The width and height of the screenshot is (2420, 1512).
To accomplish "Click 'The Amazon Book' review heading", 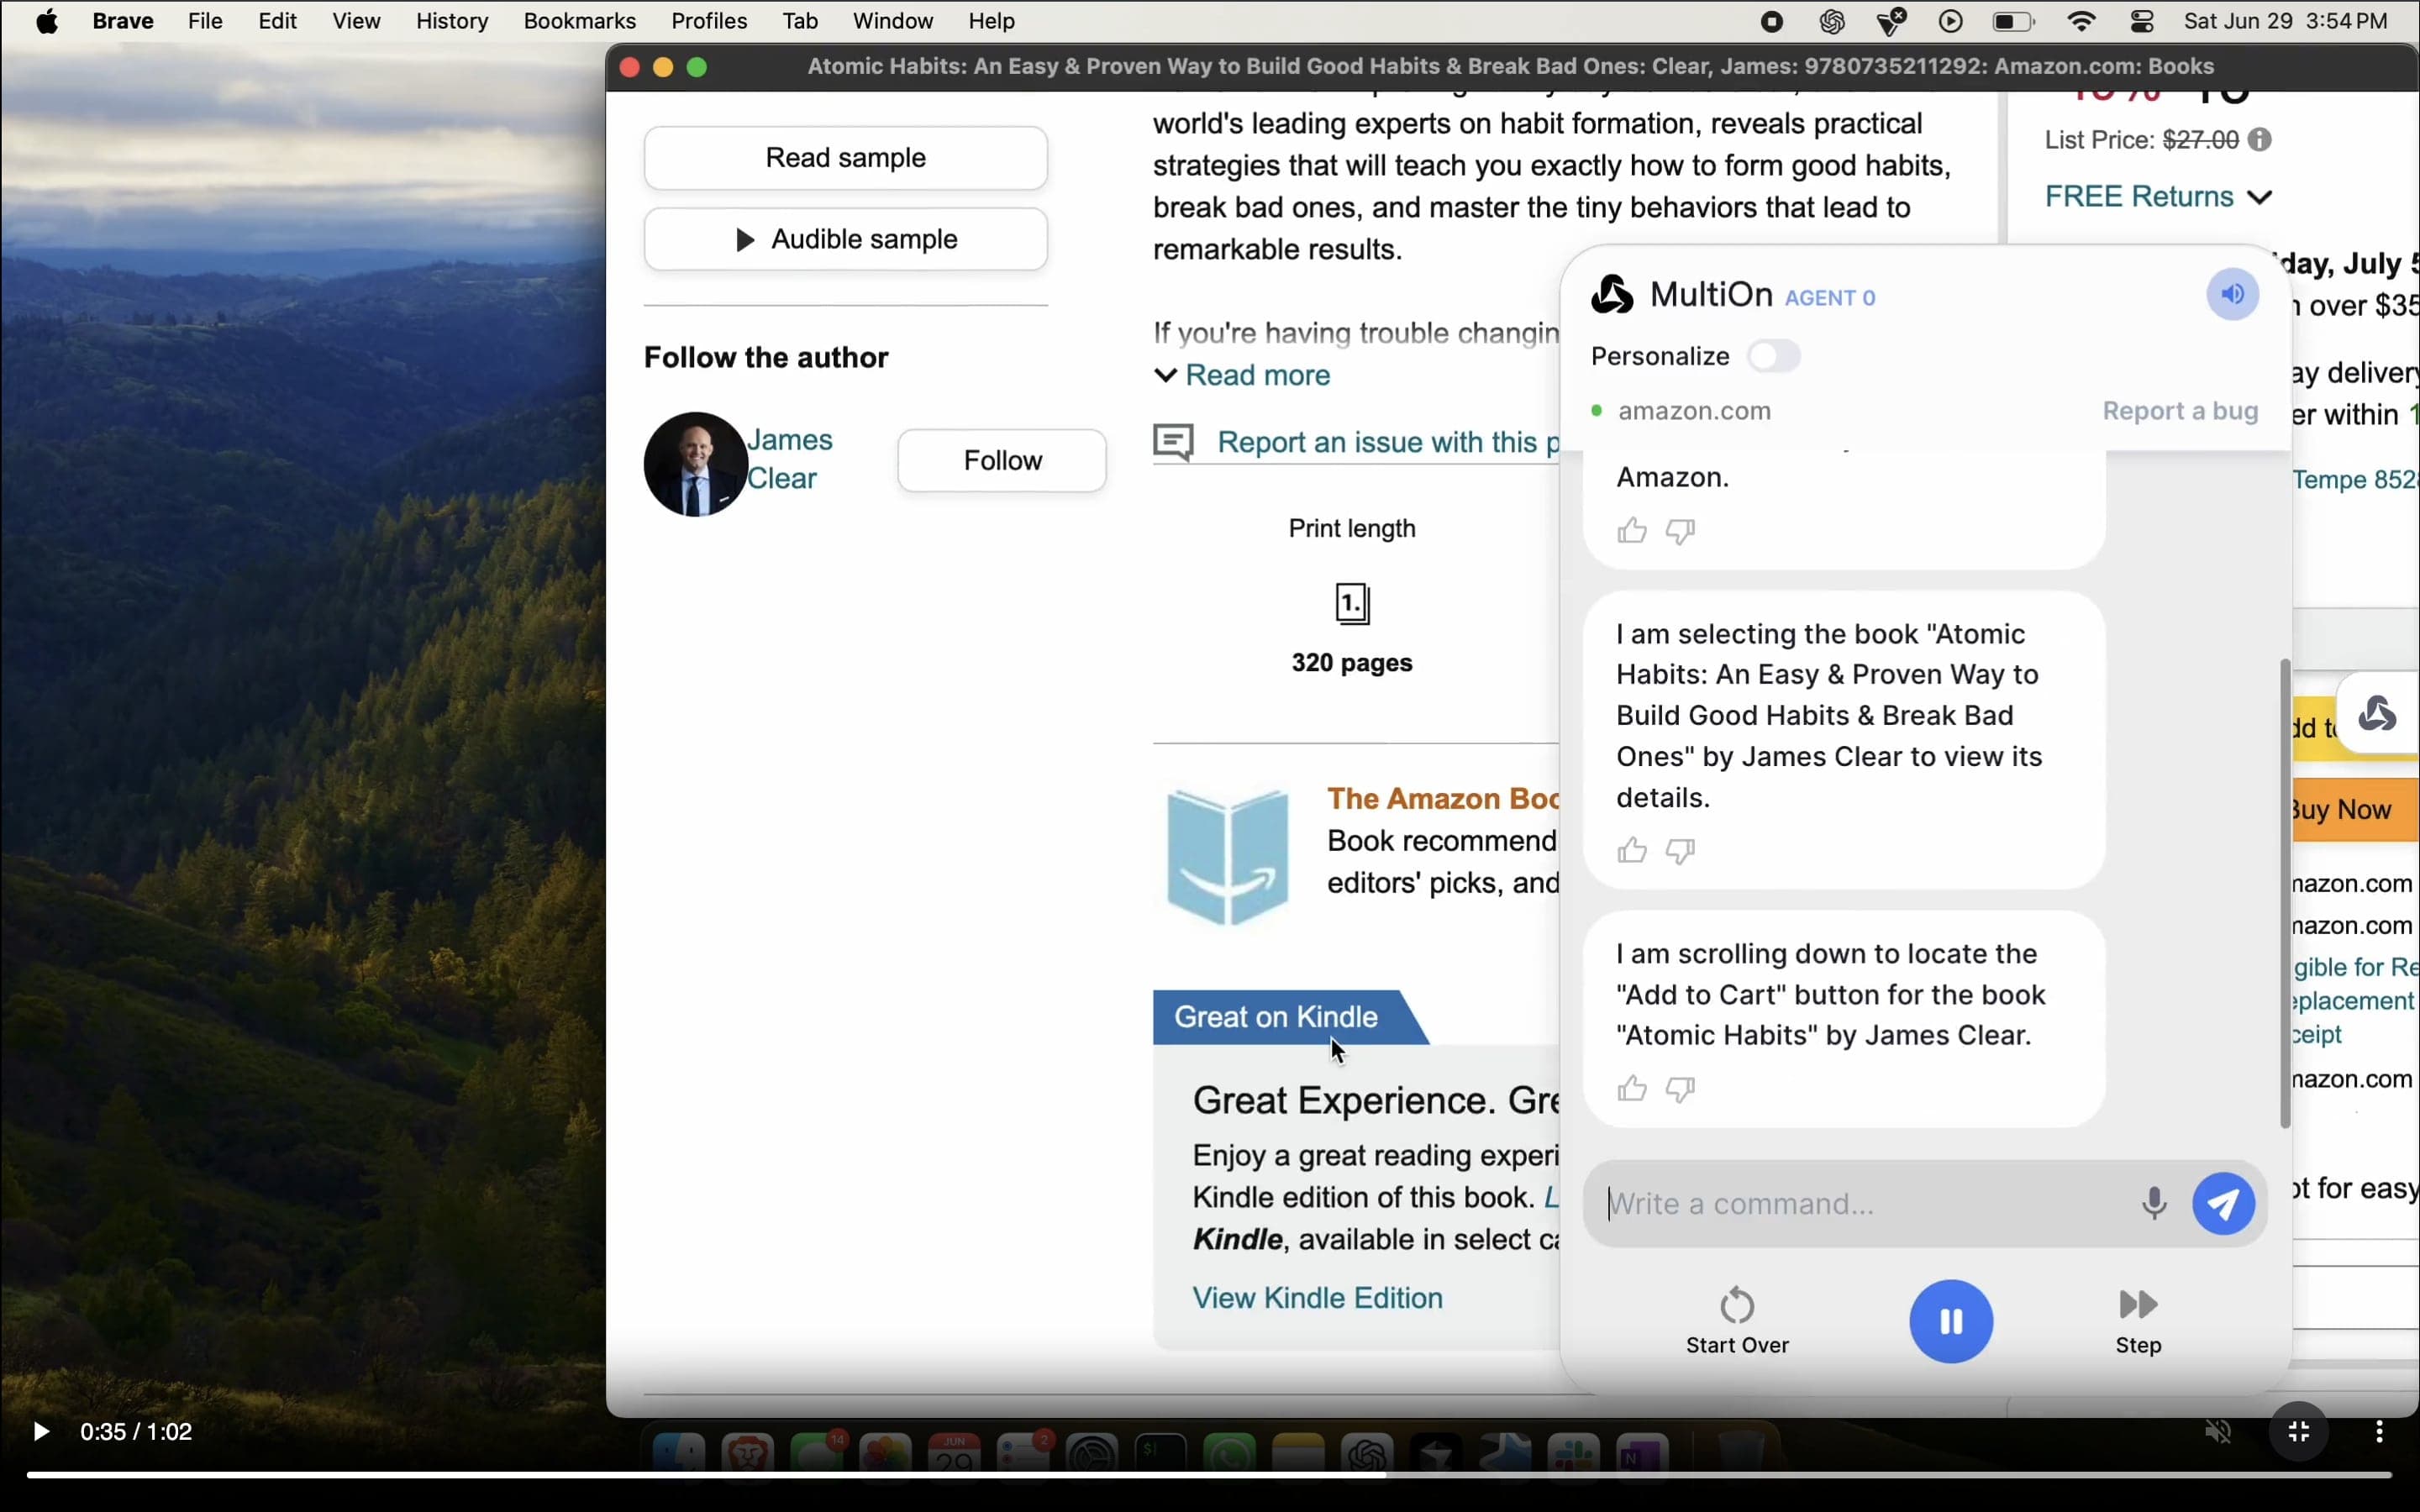I will click(1443, 798).
